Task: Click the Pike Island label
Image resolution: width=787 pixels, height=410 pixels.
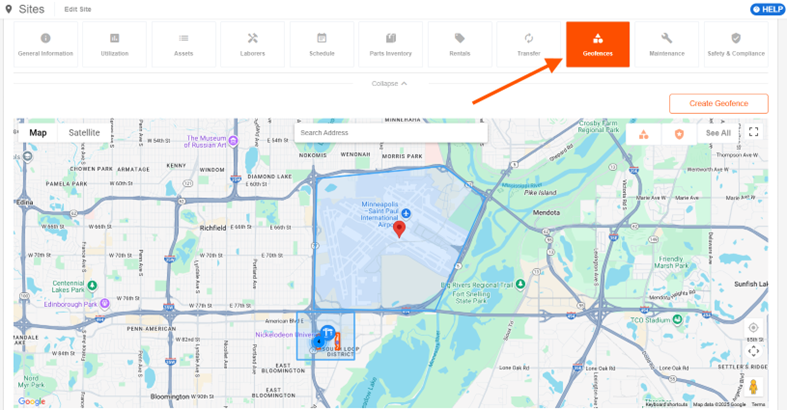Action: [540, 193]
